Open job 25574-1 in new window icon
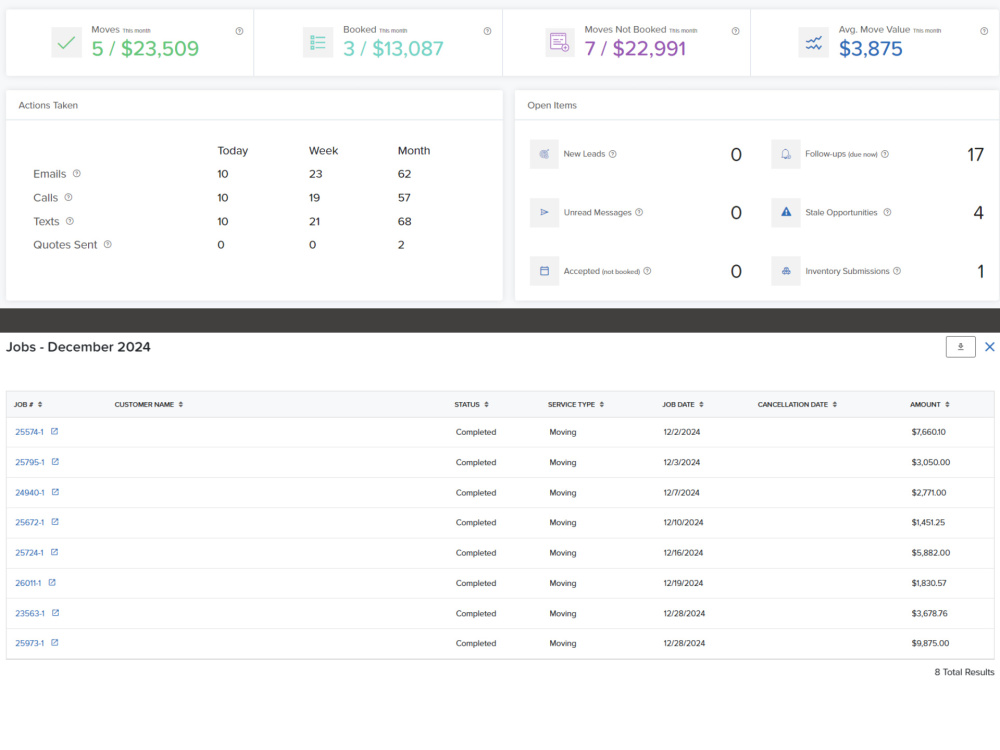 55,432
